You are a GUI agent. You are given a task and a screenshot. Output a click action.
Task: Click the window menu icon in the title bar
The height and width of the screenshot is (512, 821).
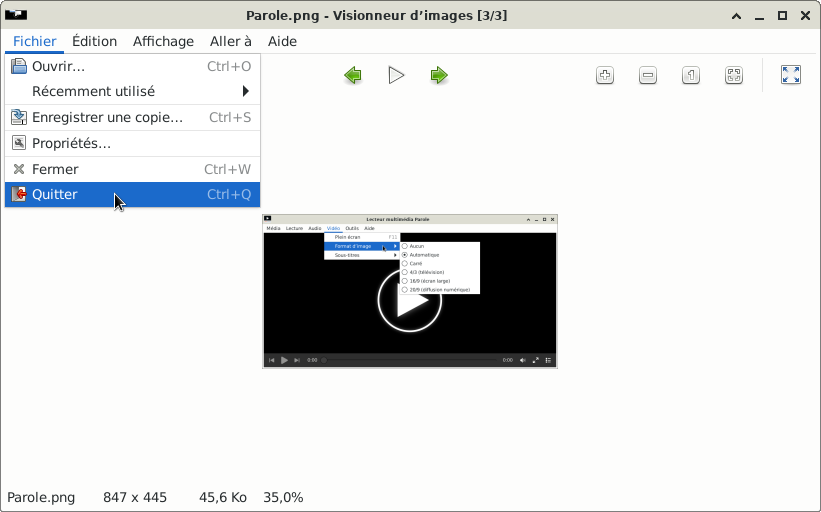(x=16, y=15)
